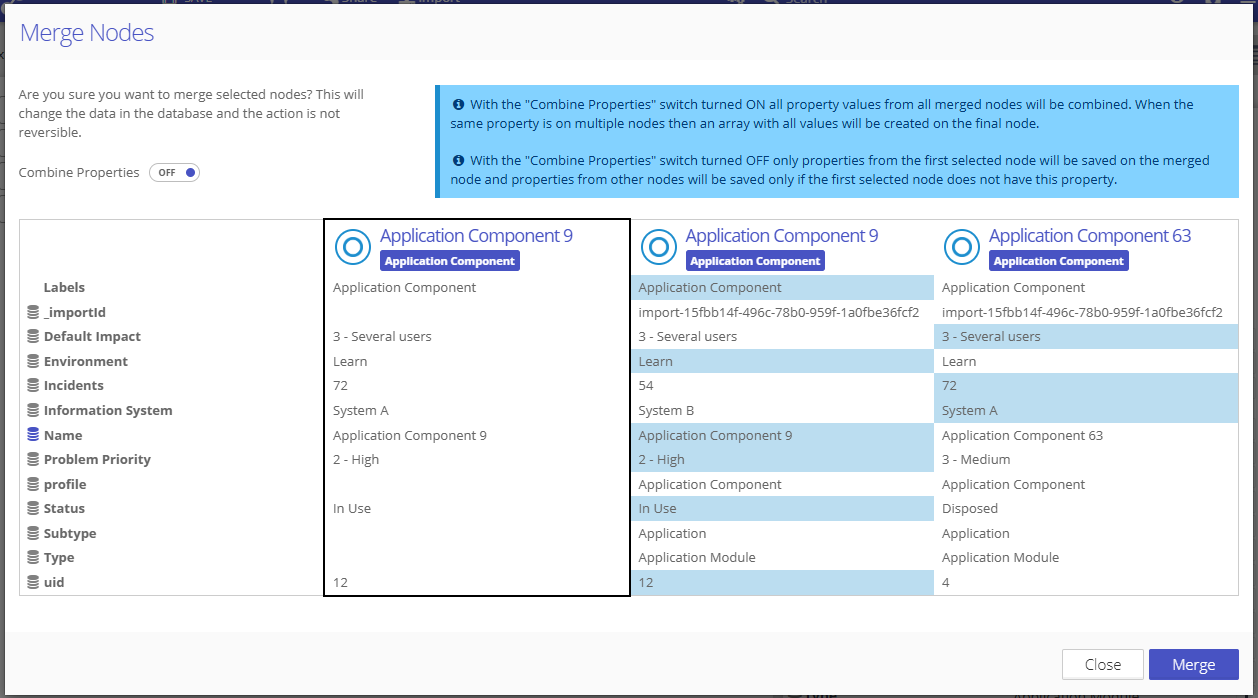Screen dimensions: 1258x698
Task: Toggle the Combine Properties switch
Action: (x=175, y=173)
